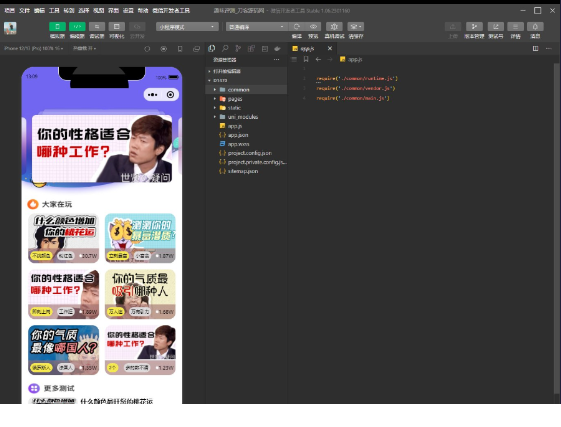Close the app.js editor tab
The width and height of the screenshot is (561, 427).
(330, 48)
